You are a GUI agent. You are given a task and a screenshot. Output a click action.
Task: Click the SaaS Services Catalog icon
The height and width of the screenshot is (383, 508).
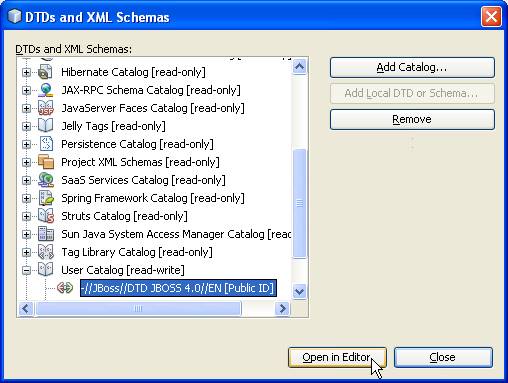[46, 180]
